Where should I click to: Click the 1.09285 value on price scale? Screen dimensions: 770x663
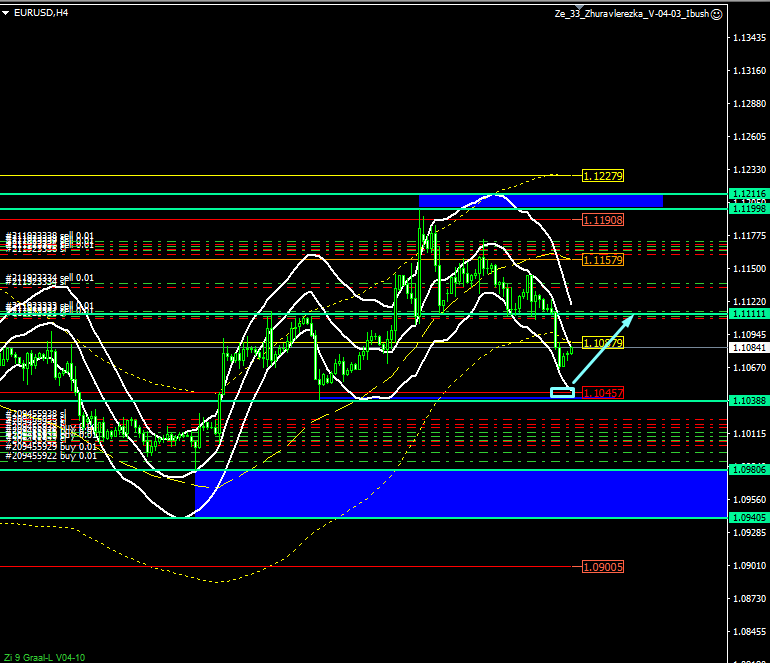[x=749, y=532]
